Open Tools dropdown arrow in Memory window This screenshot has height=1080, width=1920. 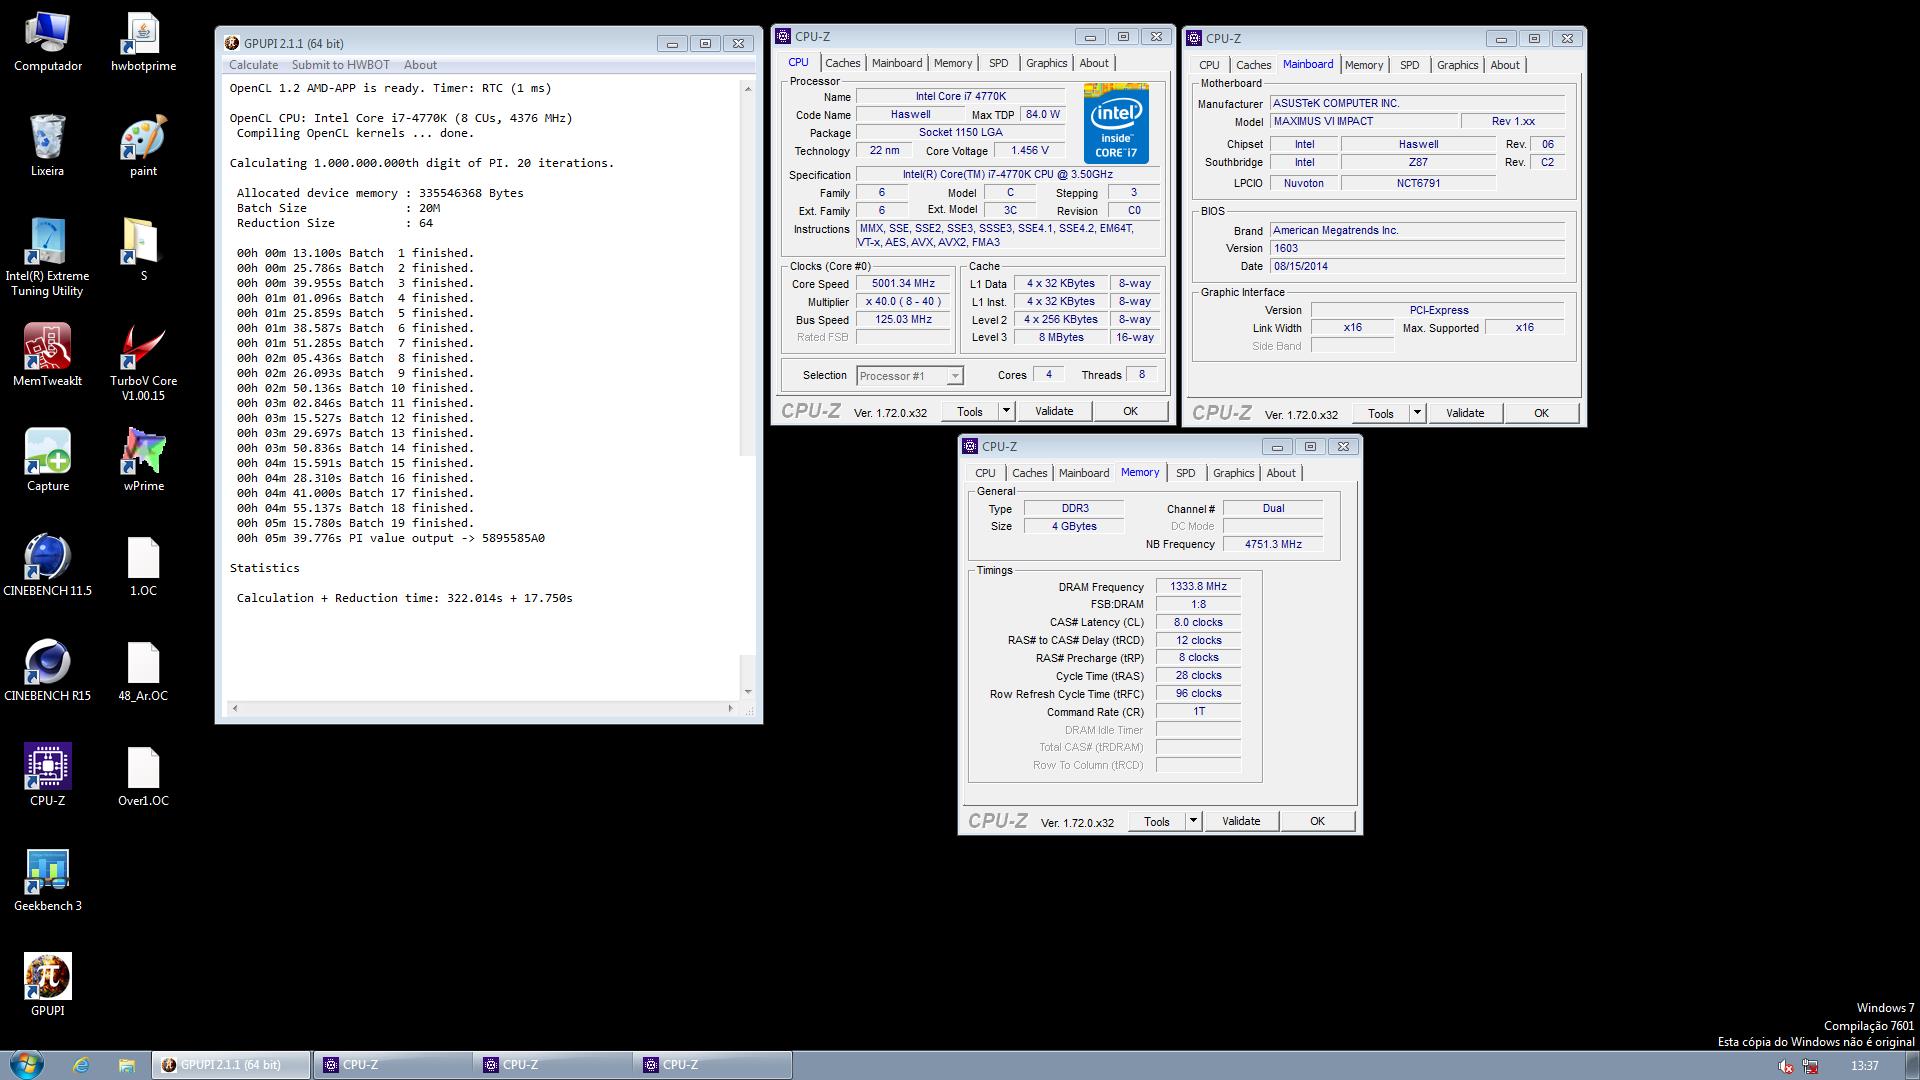[x=1193, y=821]
